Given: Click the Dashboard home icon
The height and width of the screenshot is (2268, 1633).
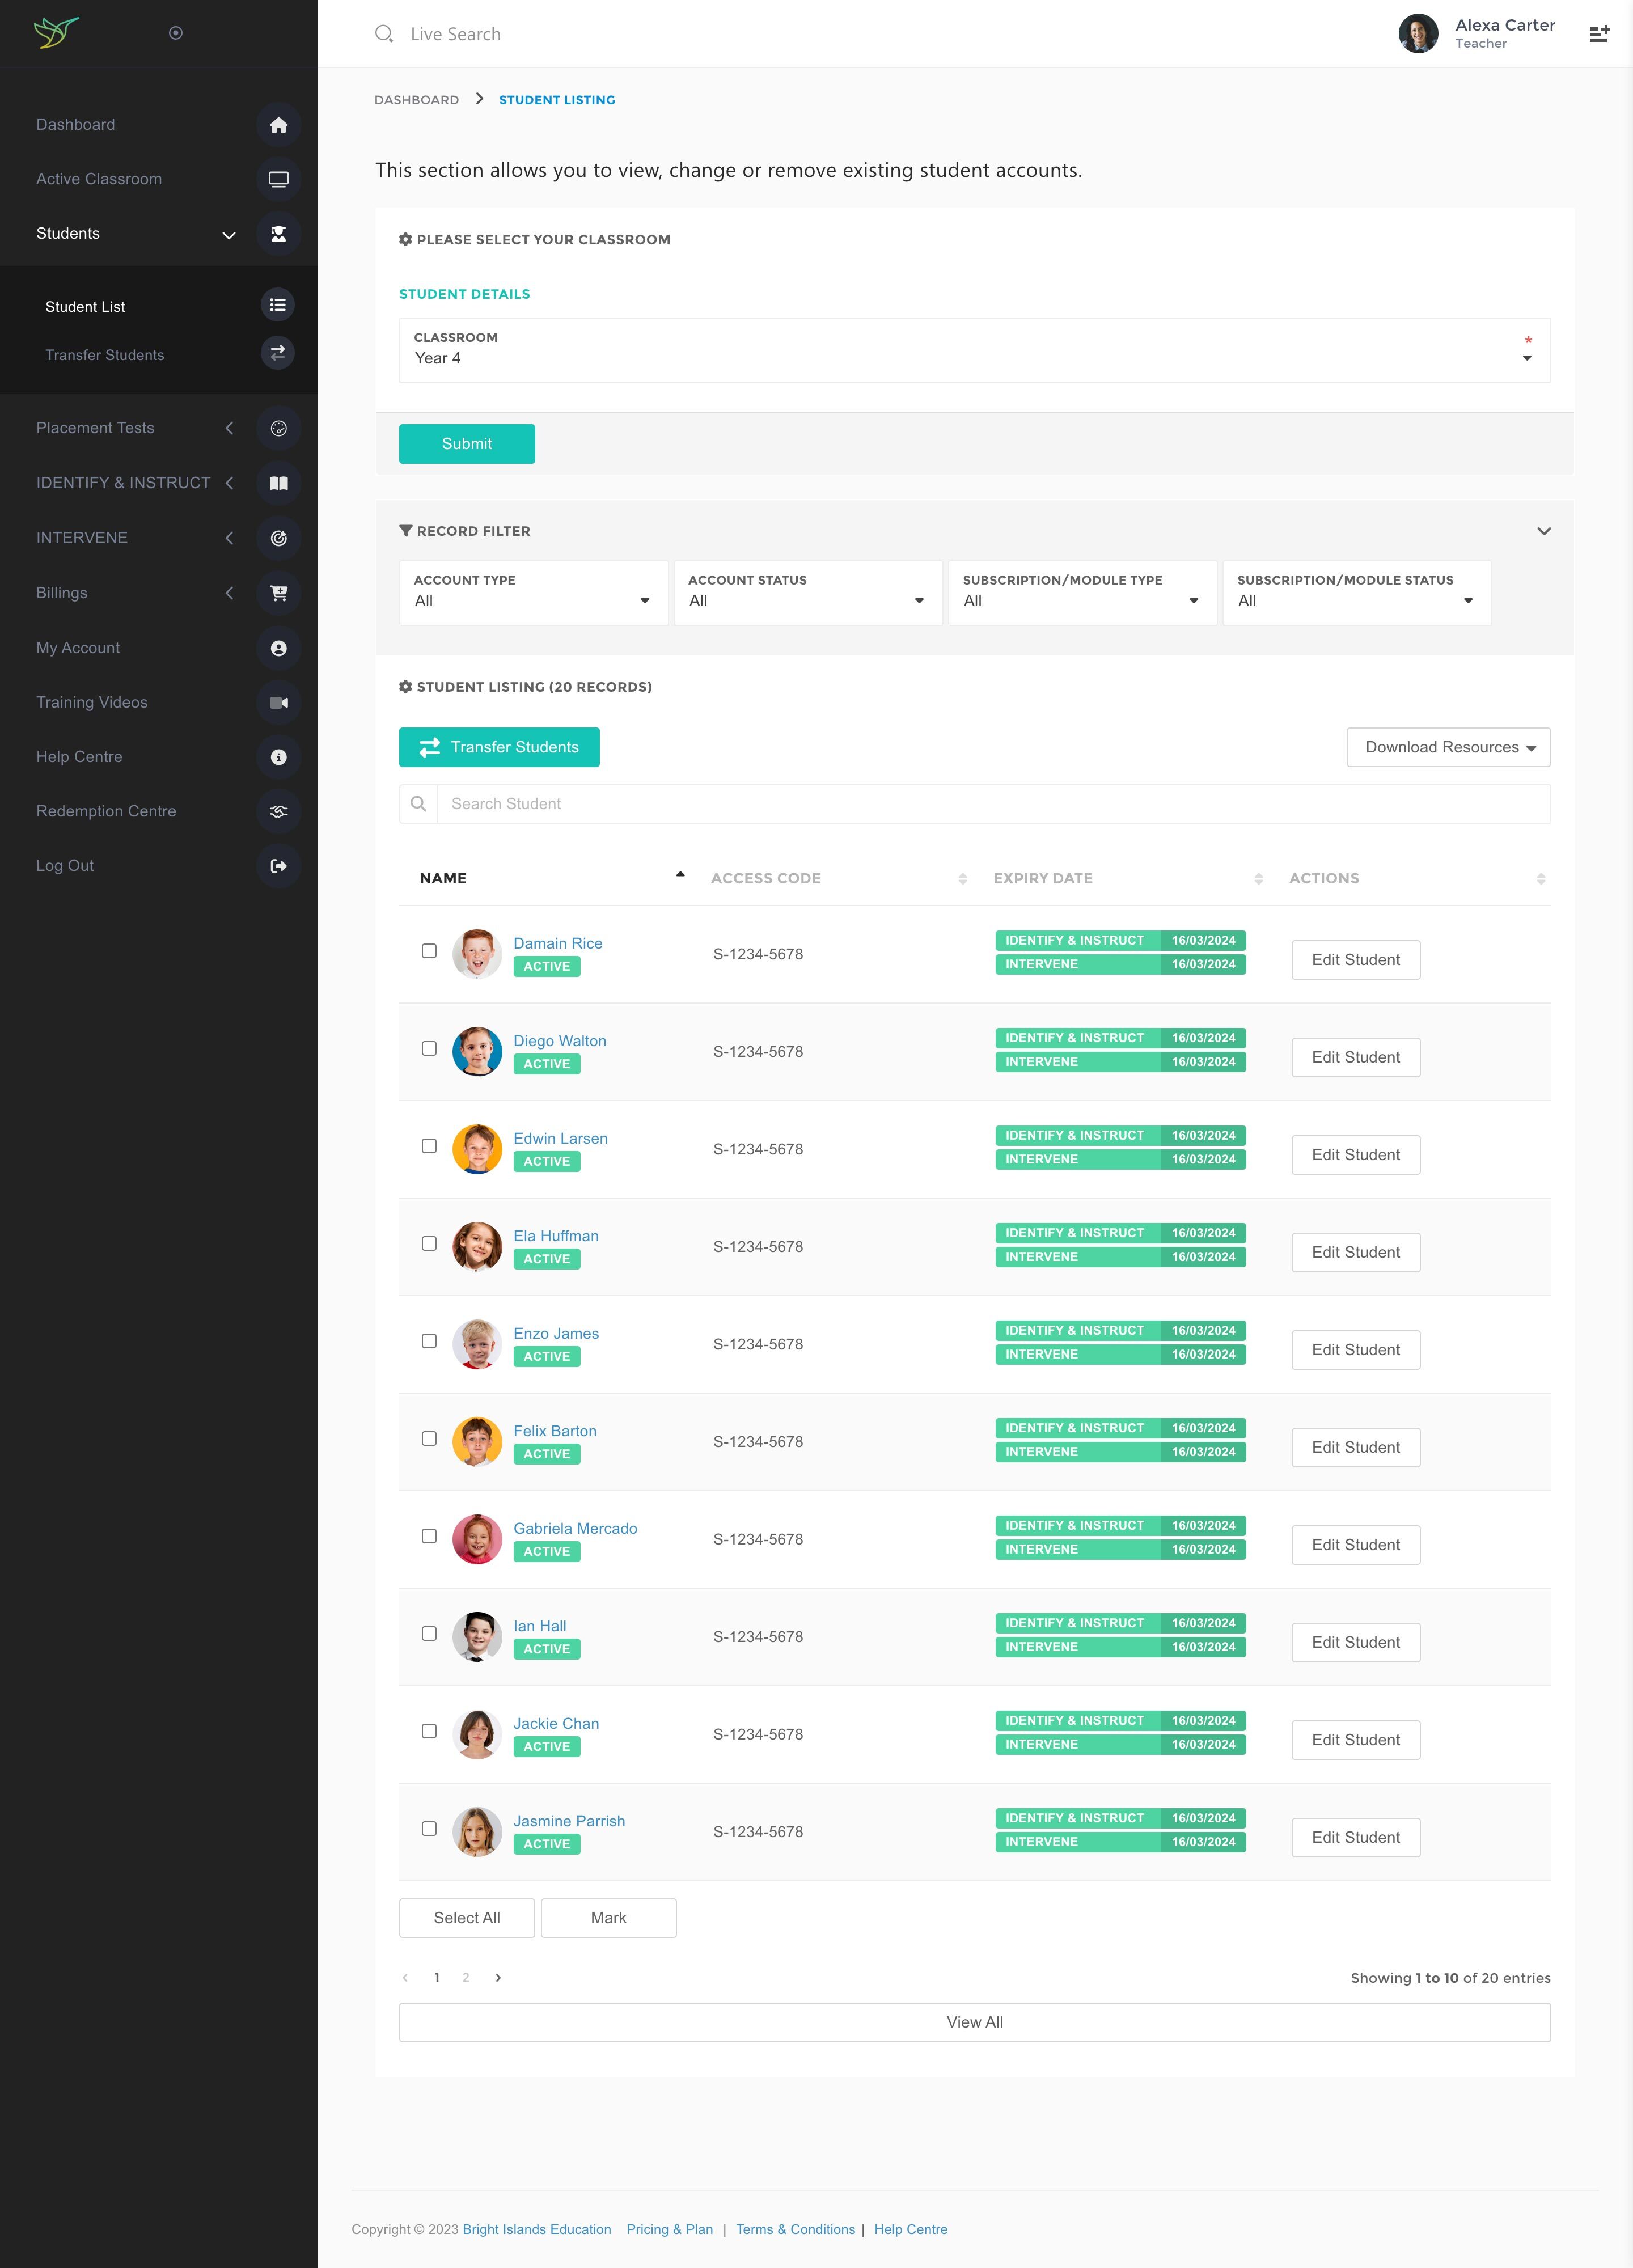Looking at the screenshot, I should (278, 125).
